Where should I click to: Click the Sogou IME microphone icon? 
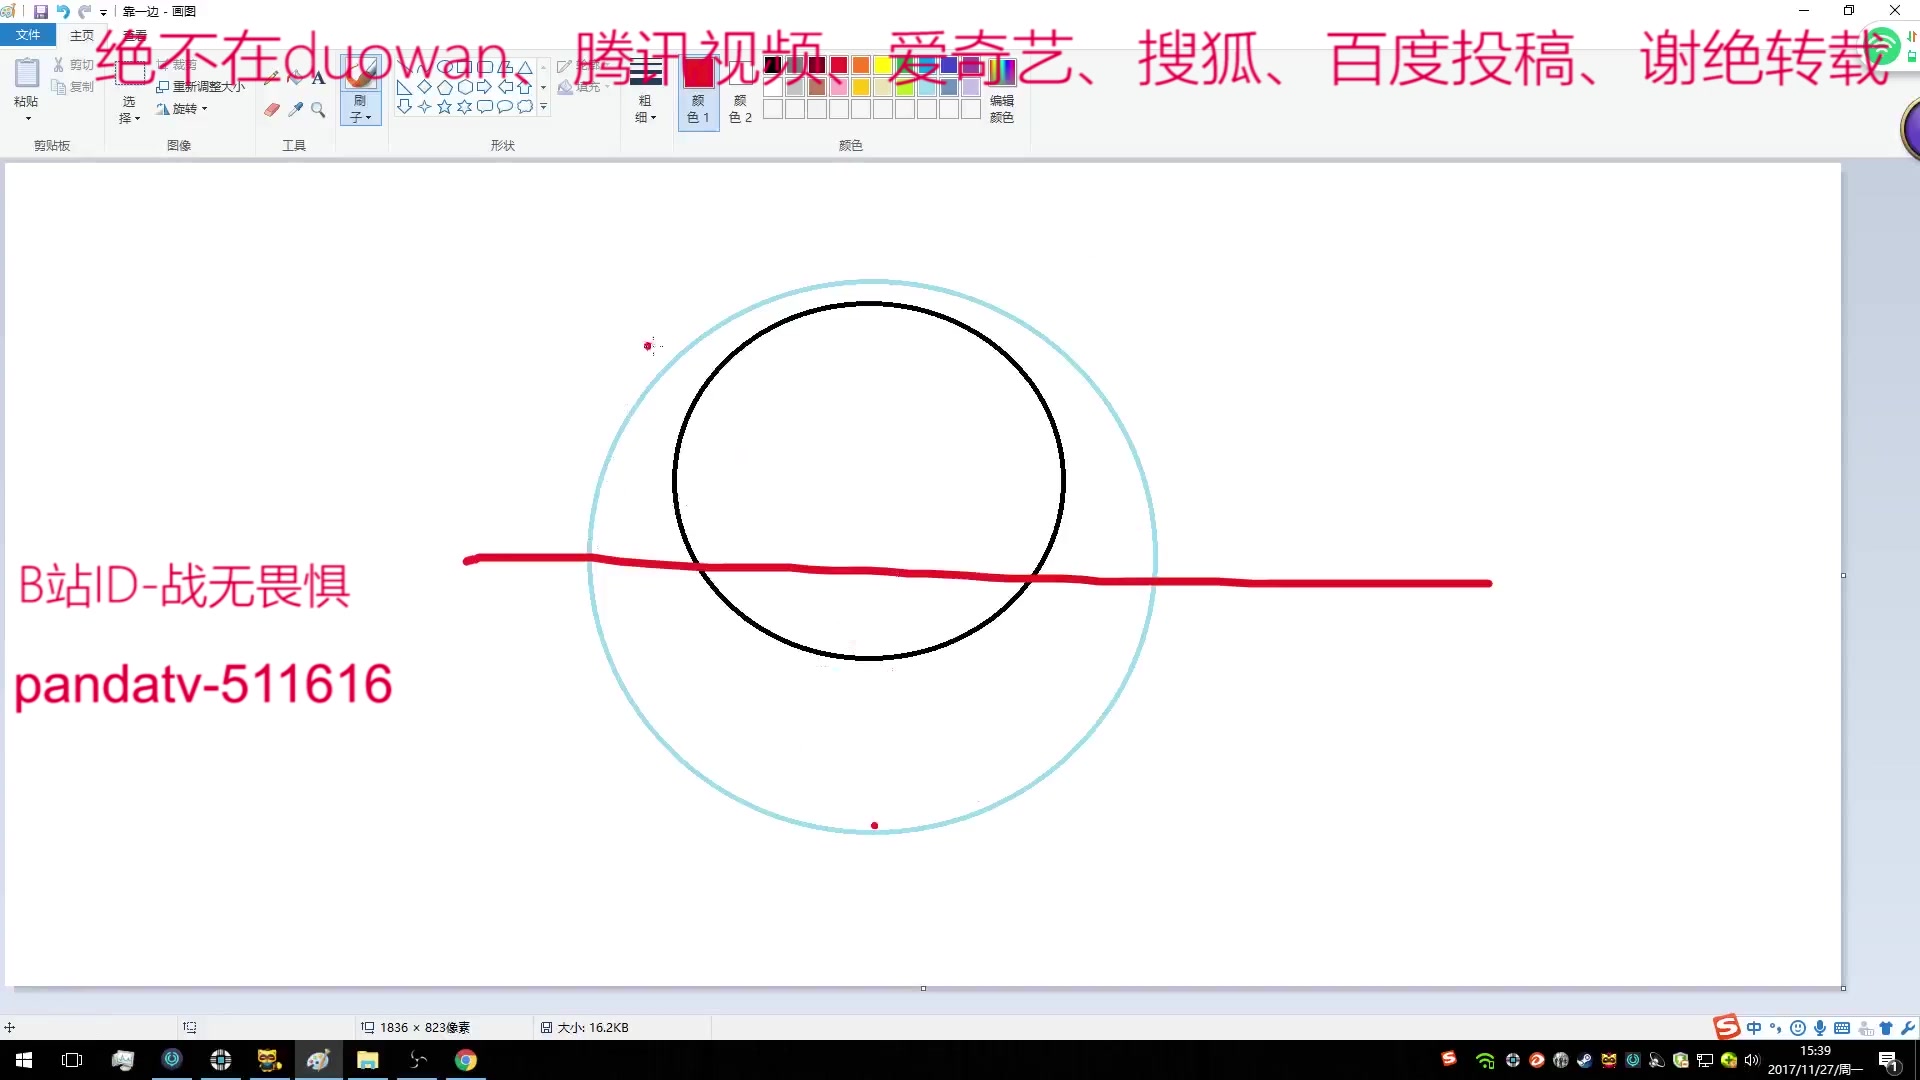click(1820, 1028)
